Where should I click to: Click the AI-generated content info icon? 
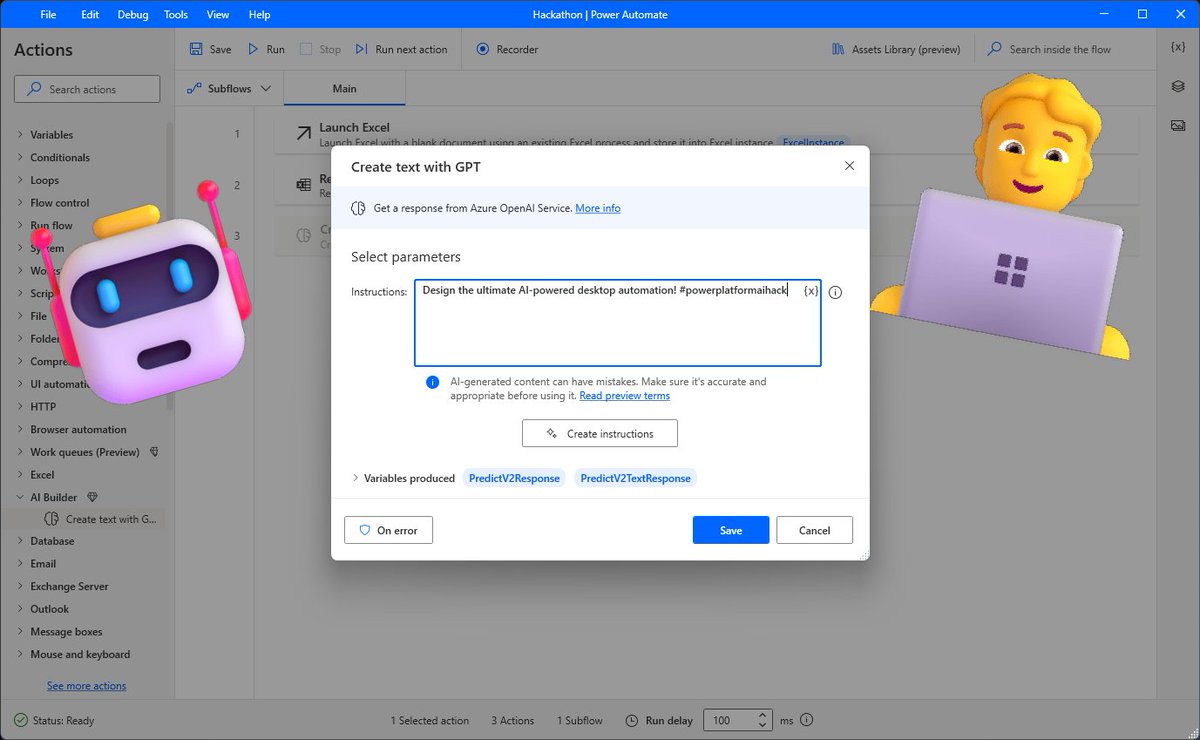(x=433, y=382)
